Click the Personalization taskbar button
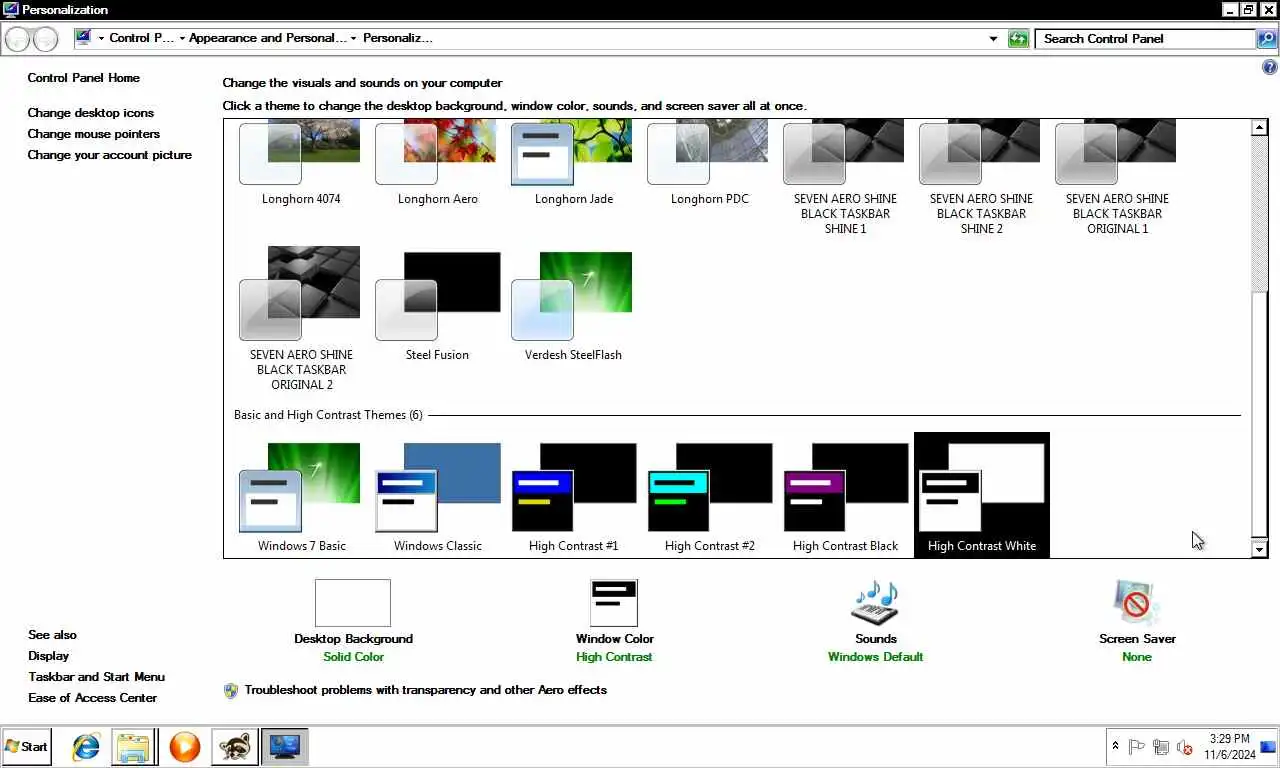 click(285, 747)
